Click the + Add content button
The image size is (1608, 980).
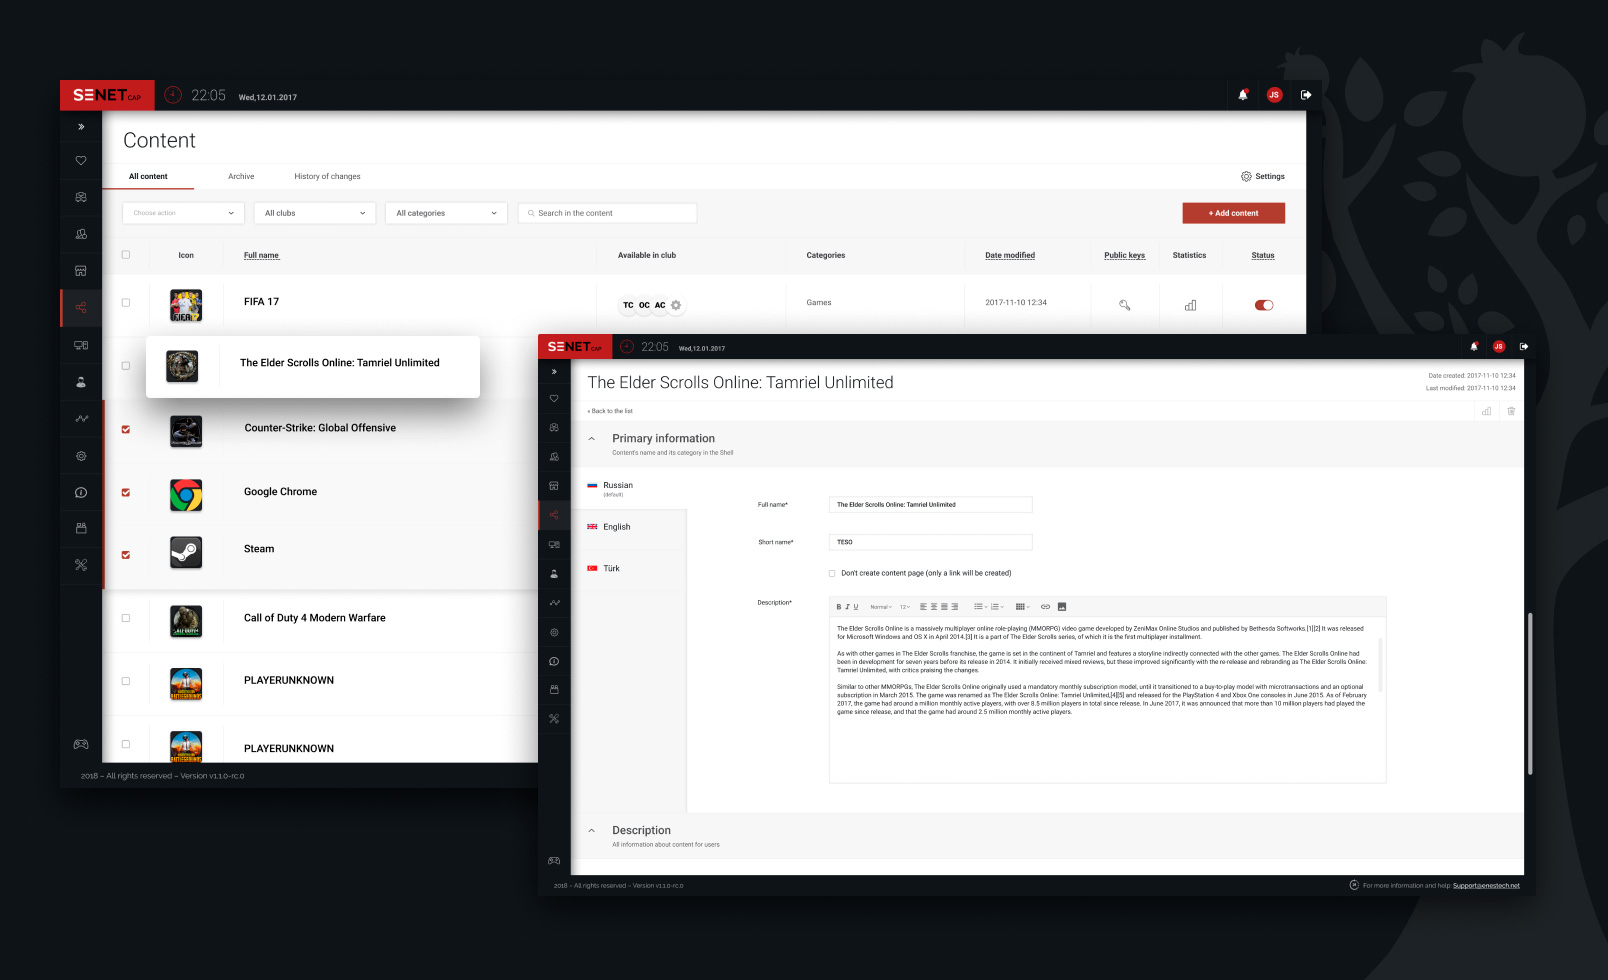click(x=1233, y=213)
